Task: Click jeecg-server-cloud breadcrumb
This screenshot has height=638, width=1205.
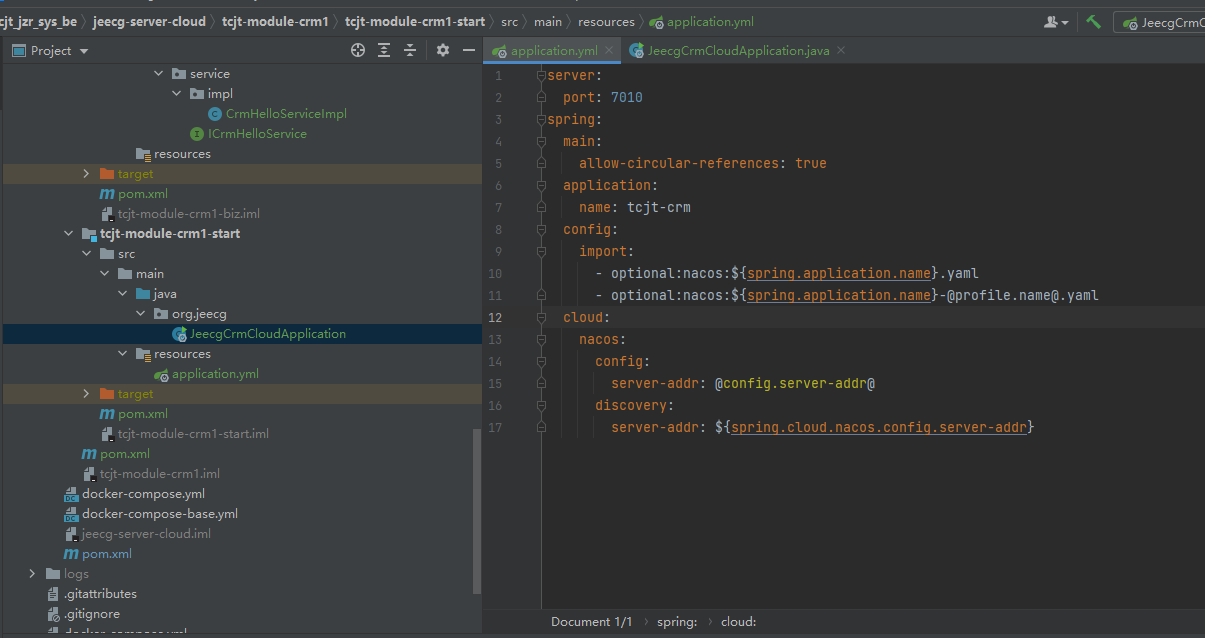Action: 149,21
